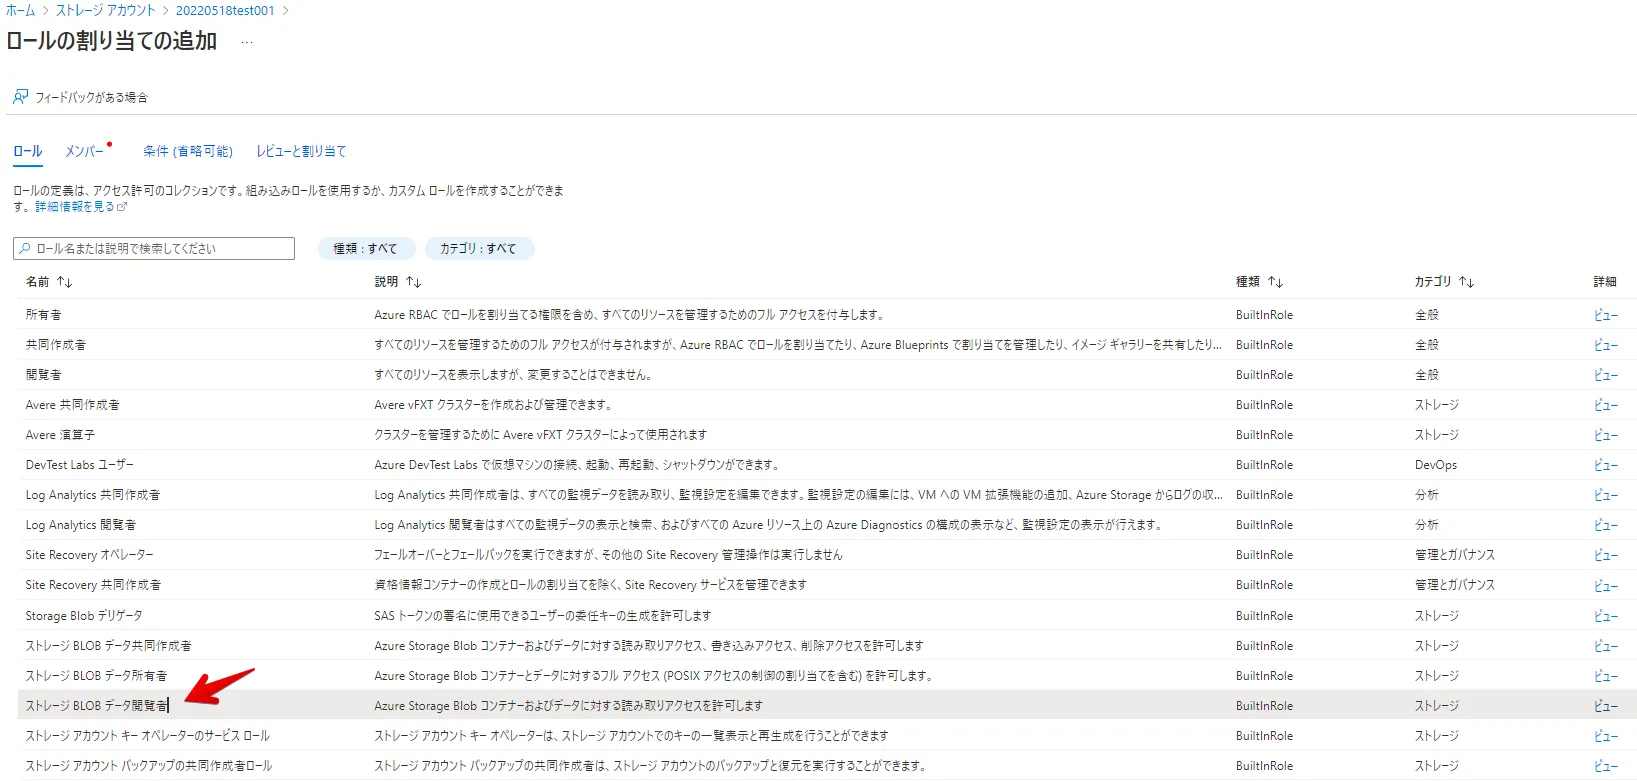Select the 閲覧者 role row

pos(827,374)
